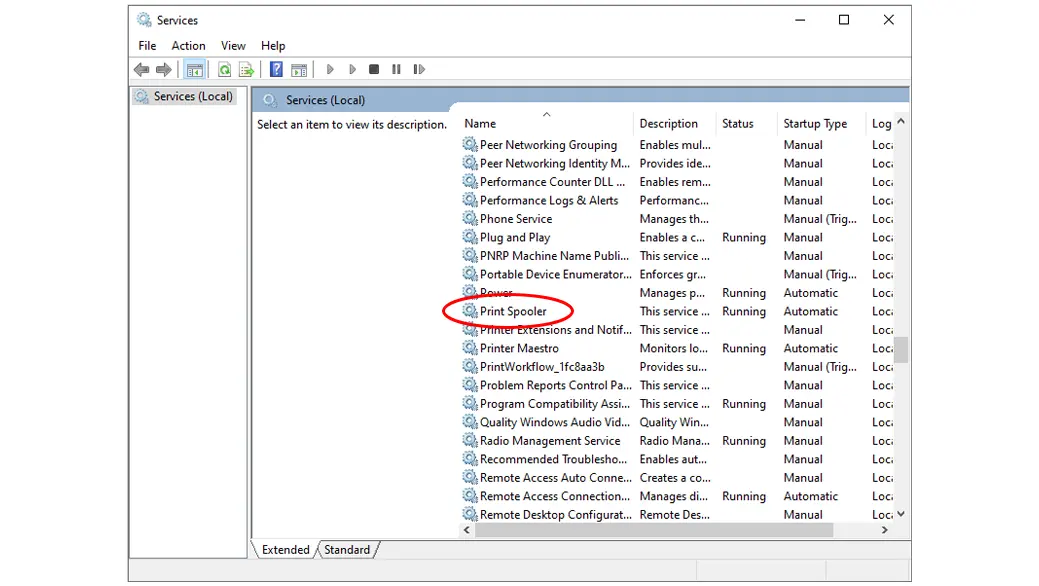Toggle the Show/Hide Console Tree icon

[195, 70]
